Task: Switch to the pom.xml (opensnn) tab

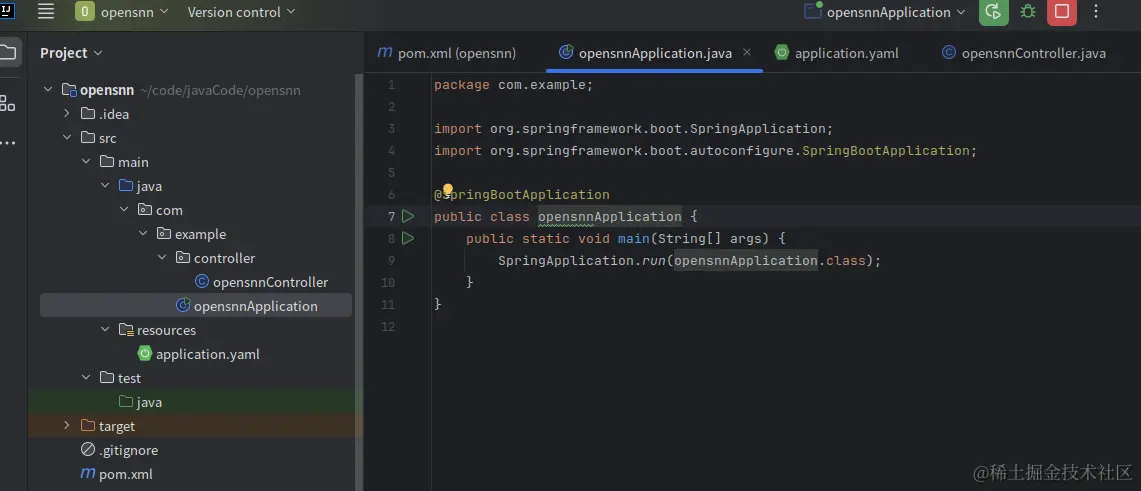Action: pos(447,53)
